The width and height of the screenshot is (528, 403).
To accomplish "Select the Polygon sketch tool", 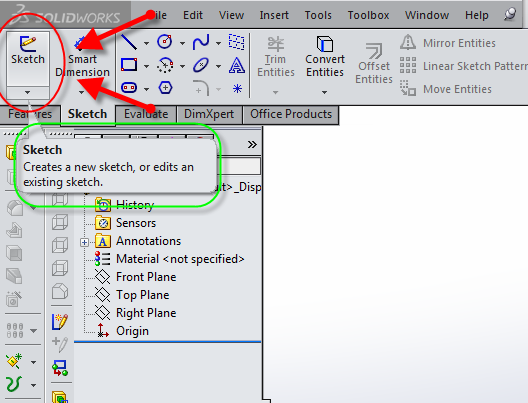I will 165,88.
